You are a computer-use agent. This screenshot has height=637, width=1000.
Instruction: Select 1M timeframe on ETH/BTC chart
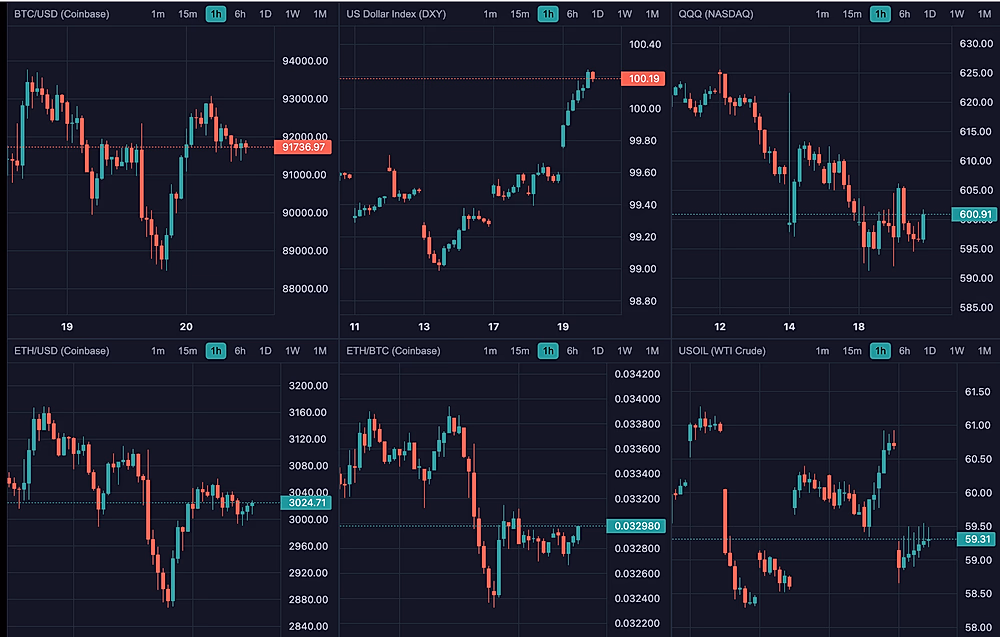click(651, 351)
